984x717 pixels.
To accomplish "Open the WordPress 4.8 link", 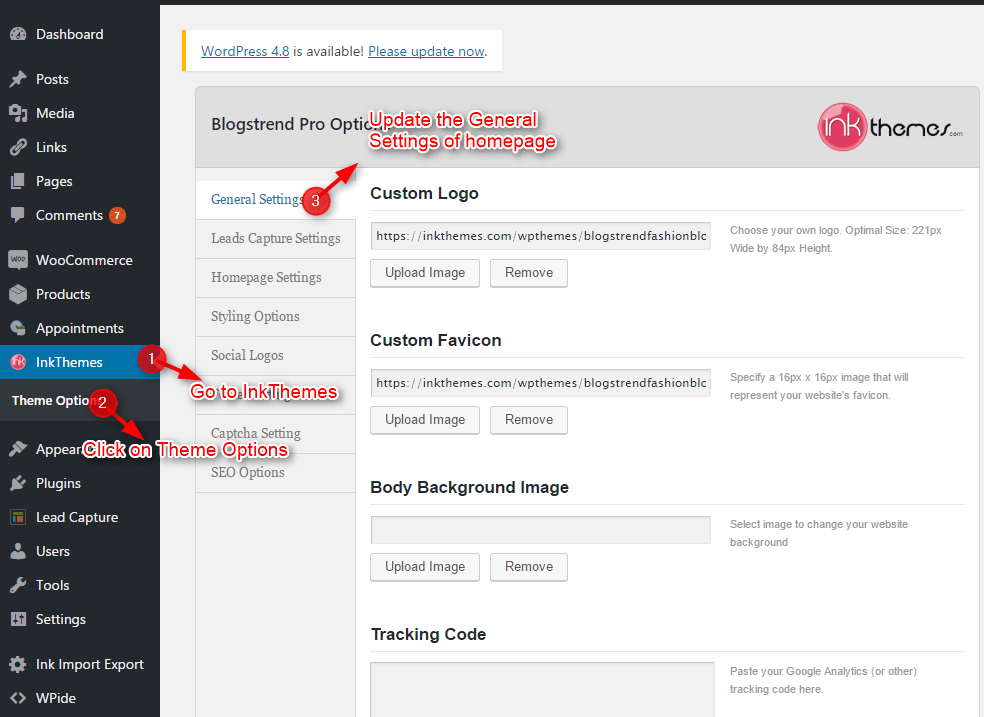I will point(245,51).
